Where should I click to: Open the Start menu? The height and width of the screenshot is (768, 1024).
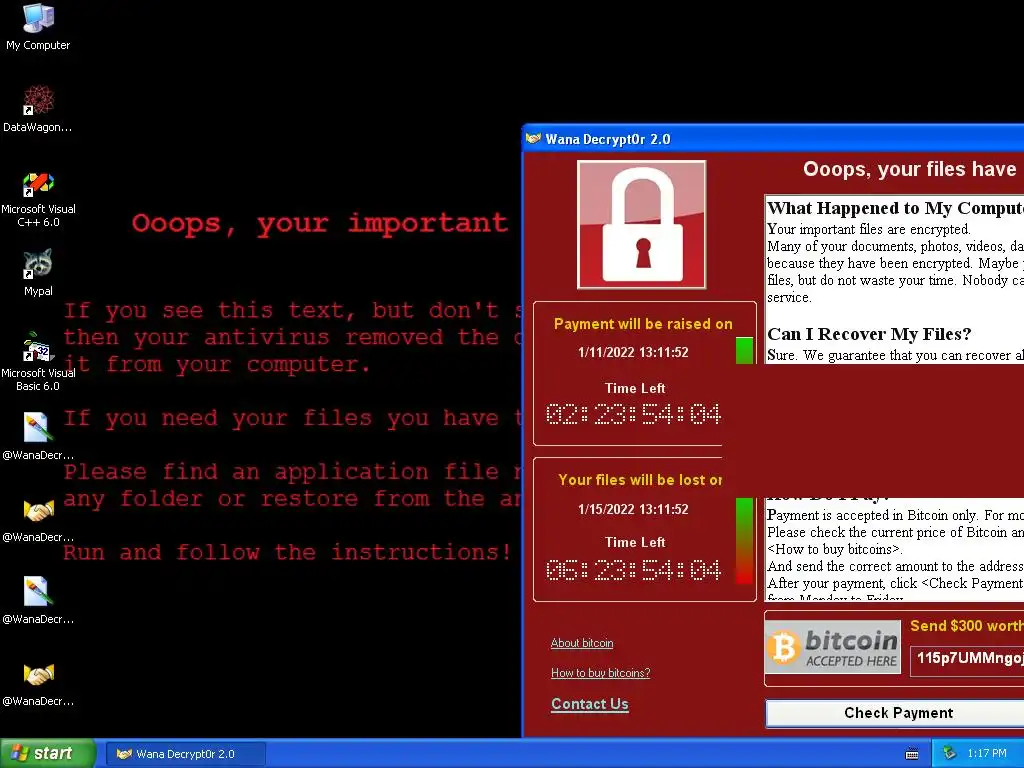point(48,754)
